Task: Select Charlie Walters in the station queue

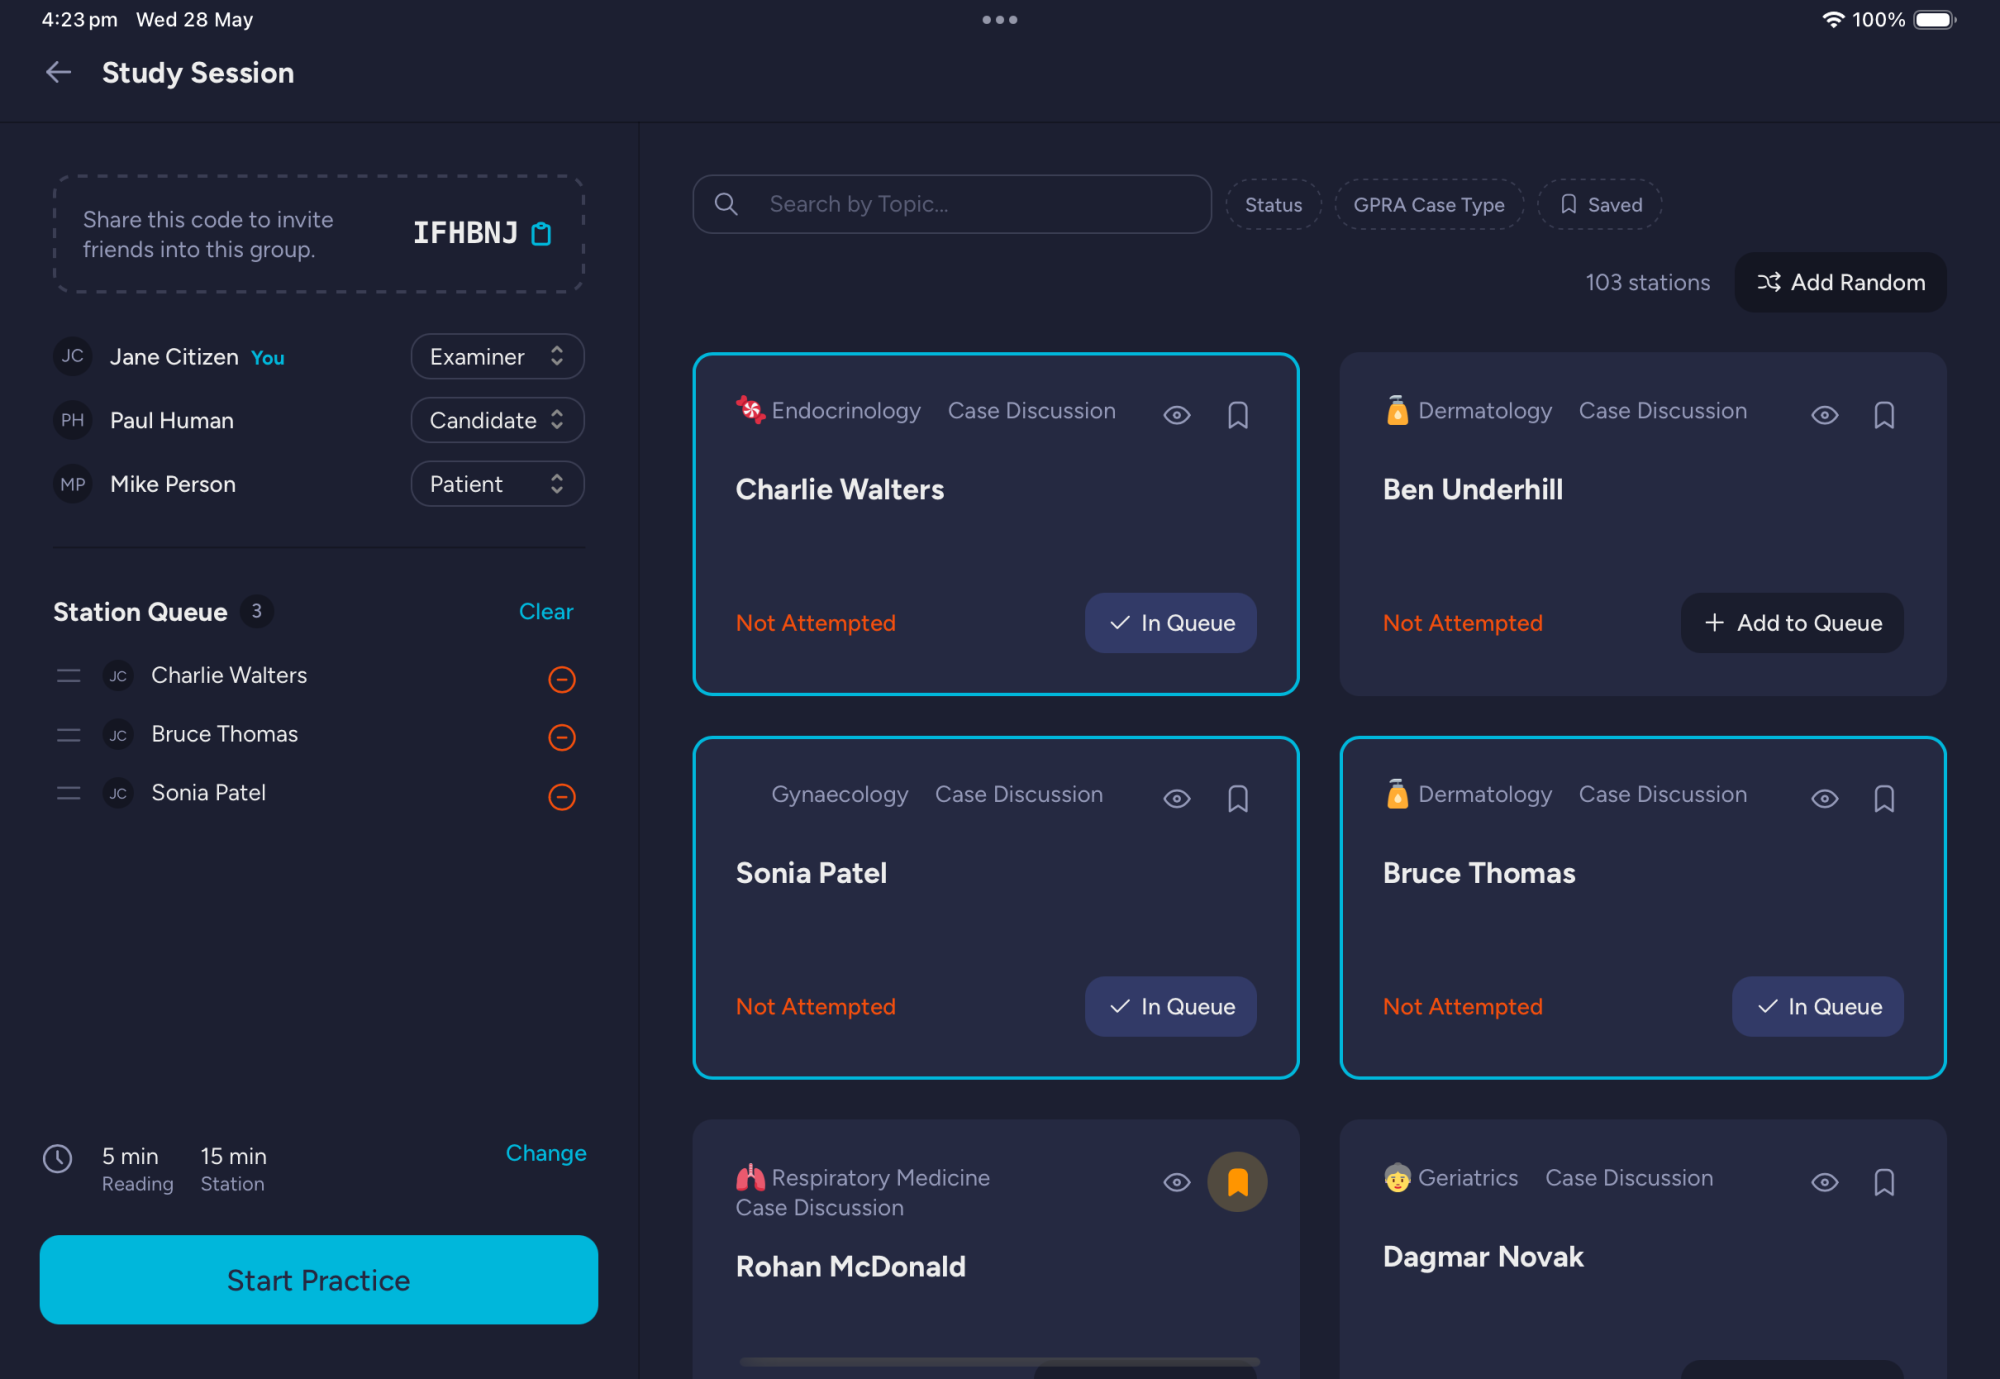Action: tap(229, 675)
